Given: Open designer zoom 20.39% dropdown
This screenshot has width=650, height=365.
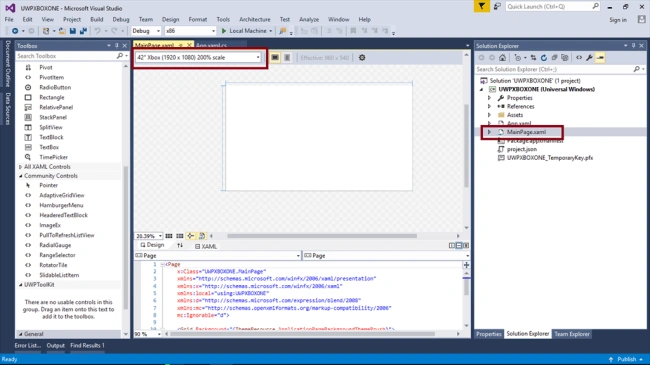Looking at the screenshot, I should [x=160, y=236].
